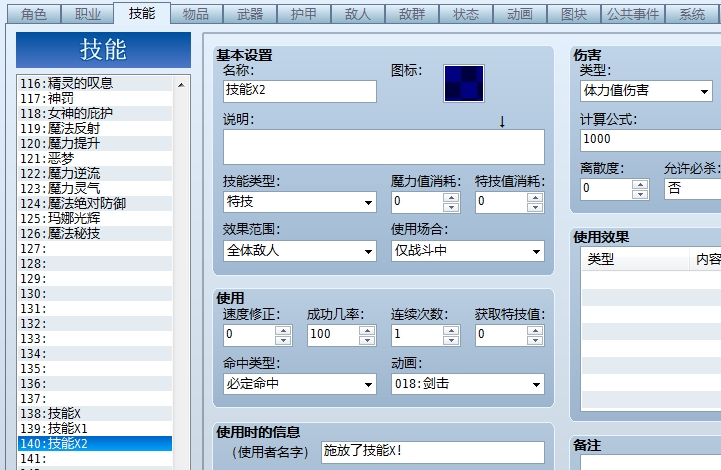Expand the 技能类型 dropdown

300,202
